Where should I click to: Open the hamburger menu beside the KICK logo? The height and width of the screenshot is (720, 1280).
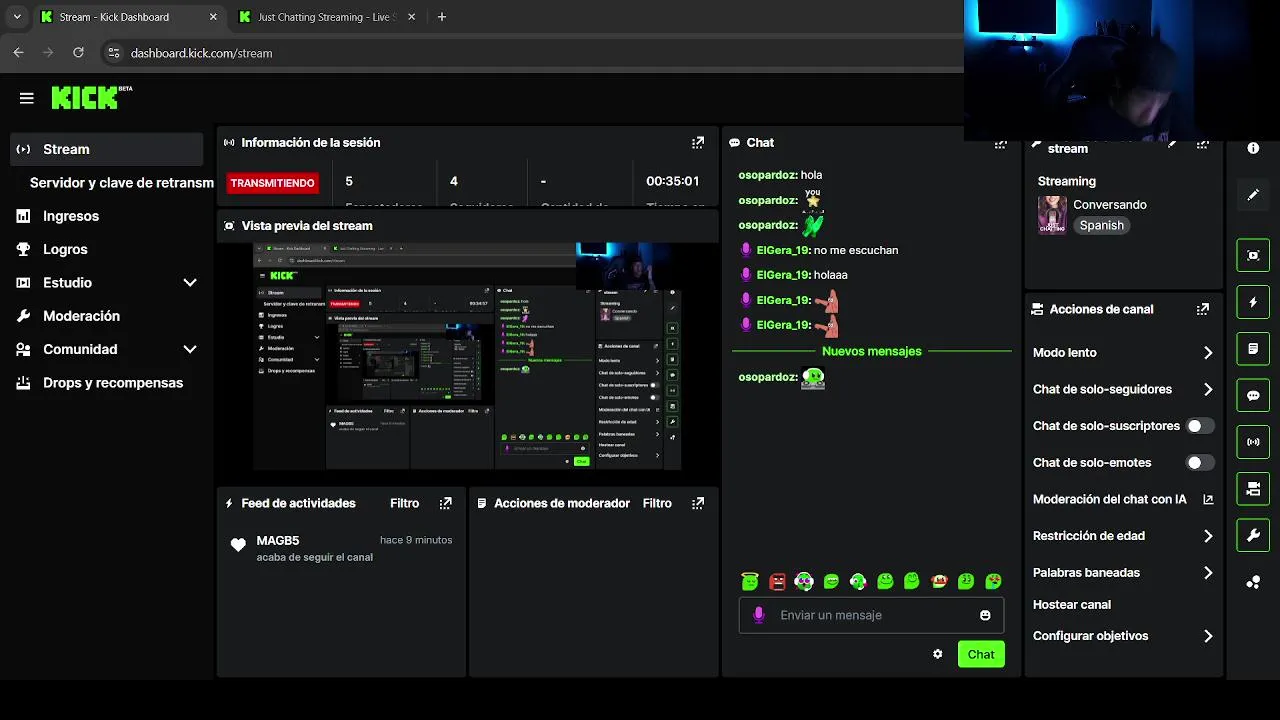(x=27, y=98)
